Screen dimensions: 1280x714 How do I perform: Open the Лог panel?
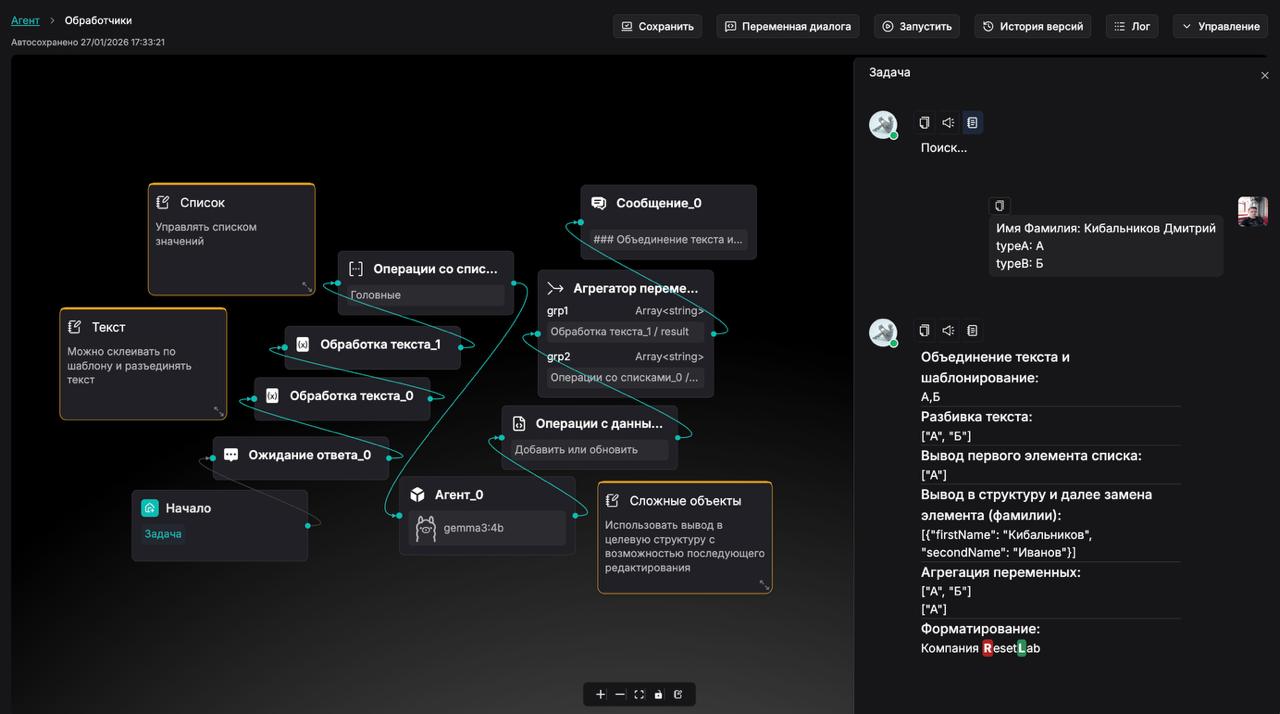tap(1131, 26)
